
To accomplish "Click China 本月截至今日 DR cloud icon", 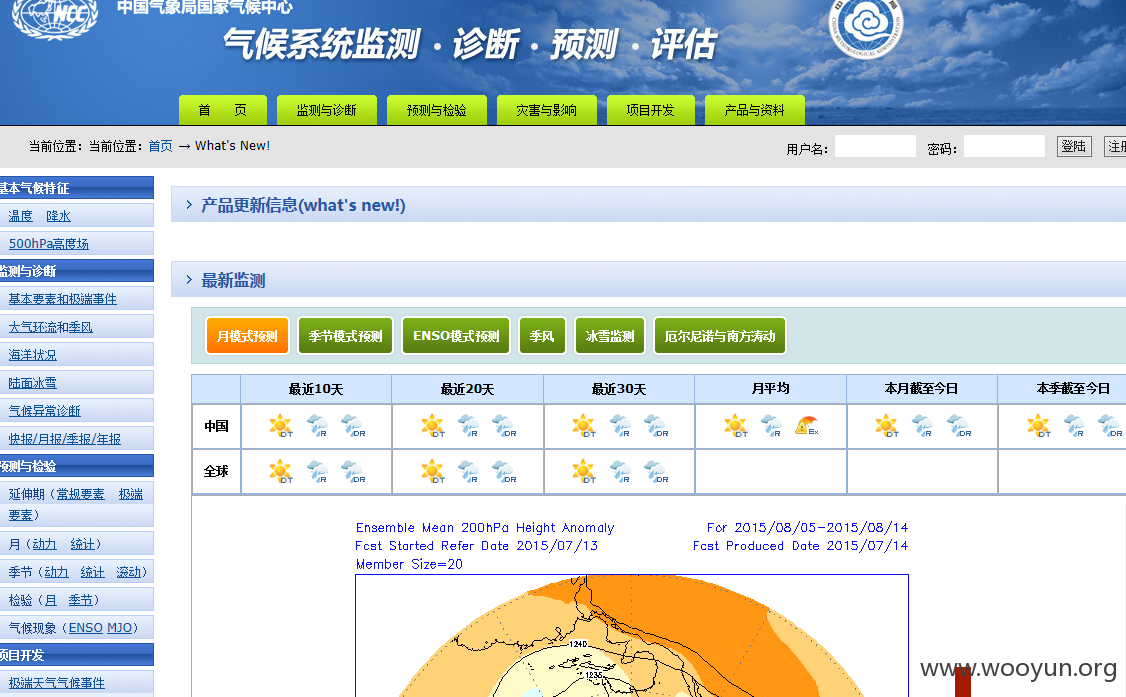I will pos(959,426).
